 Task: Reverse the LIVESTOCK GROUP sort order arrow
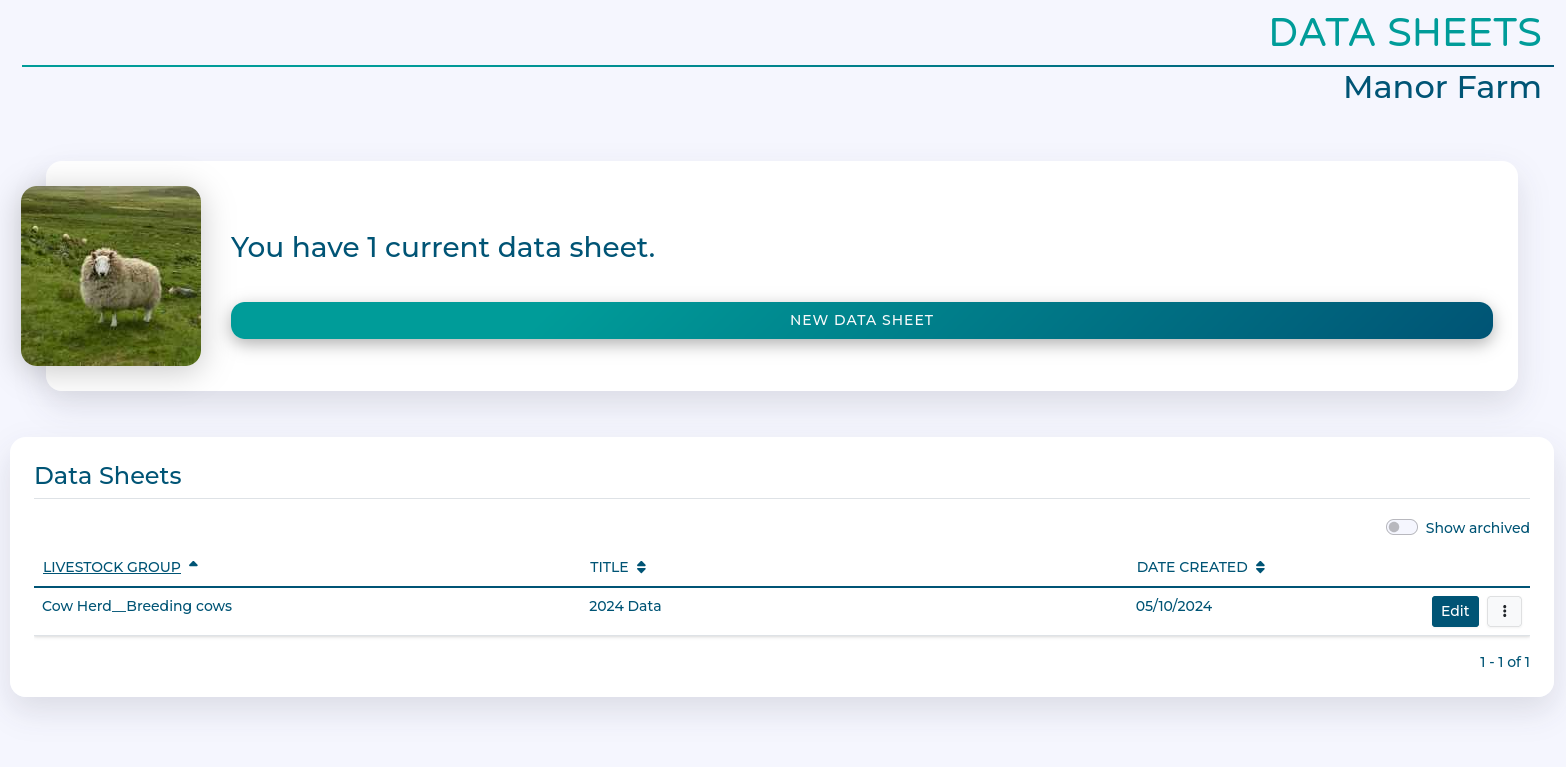point(193,565)
